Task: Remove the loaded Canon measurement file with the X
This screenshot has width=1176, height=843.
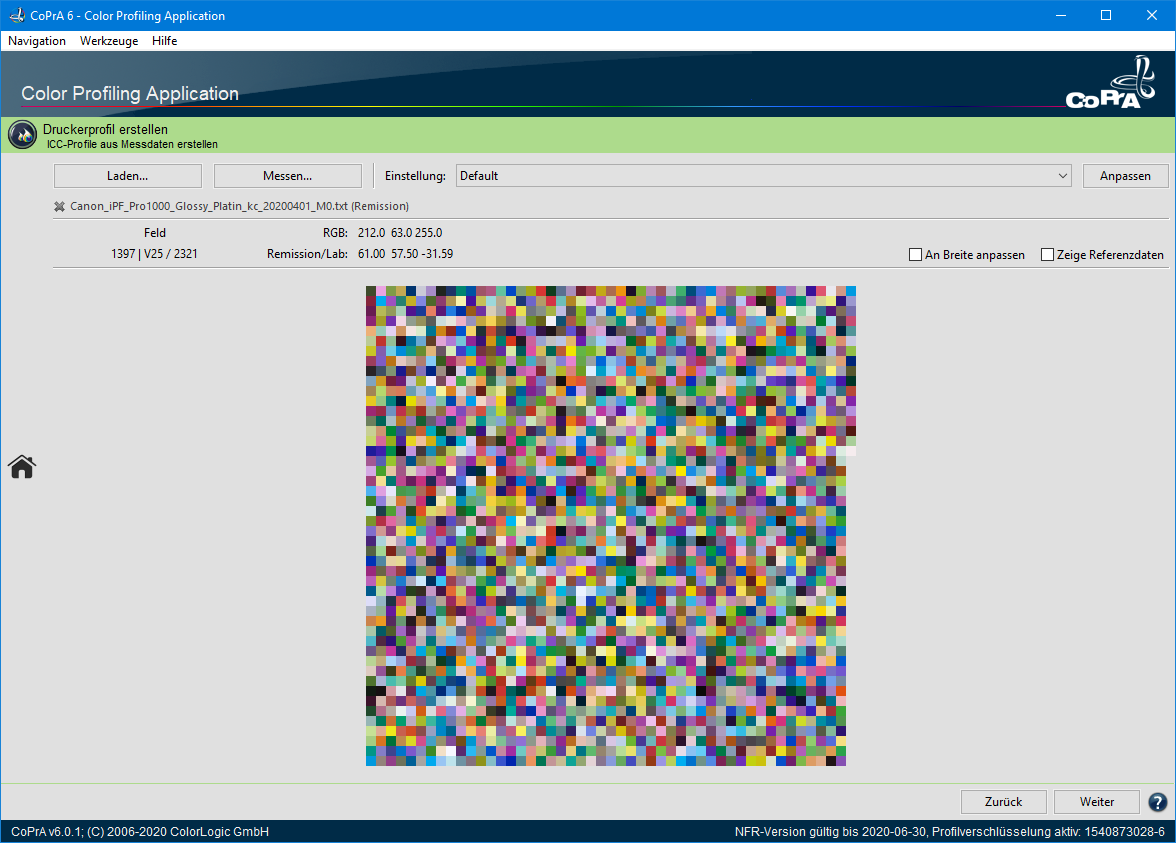Action: click(x=60, y=207)
